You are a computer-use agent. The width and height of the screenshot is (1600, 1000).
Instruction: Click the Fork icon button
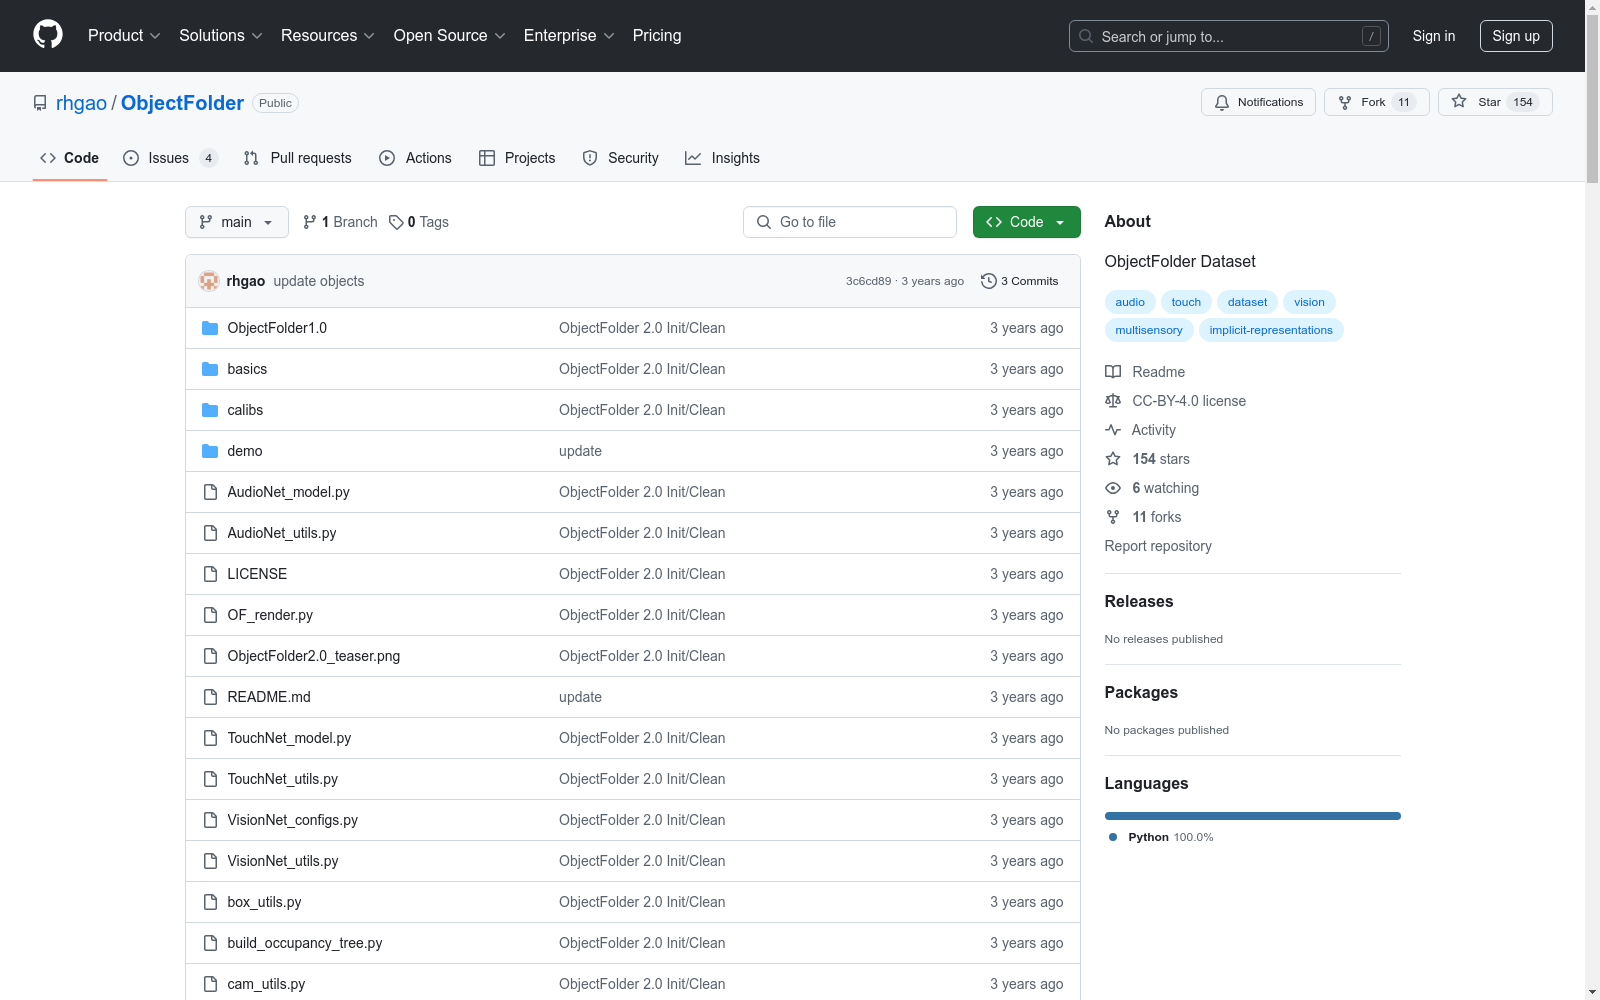pos(1345,102)
